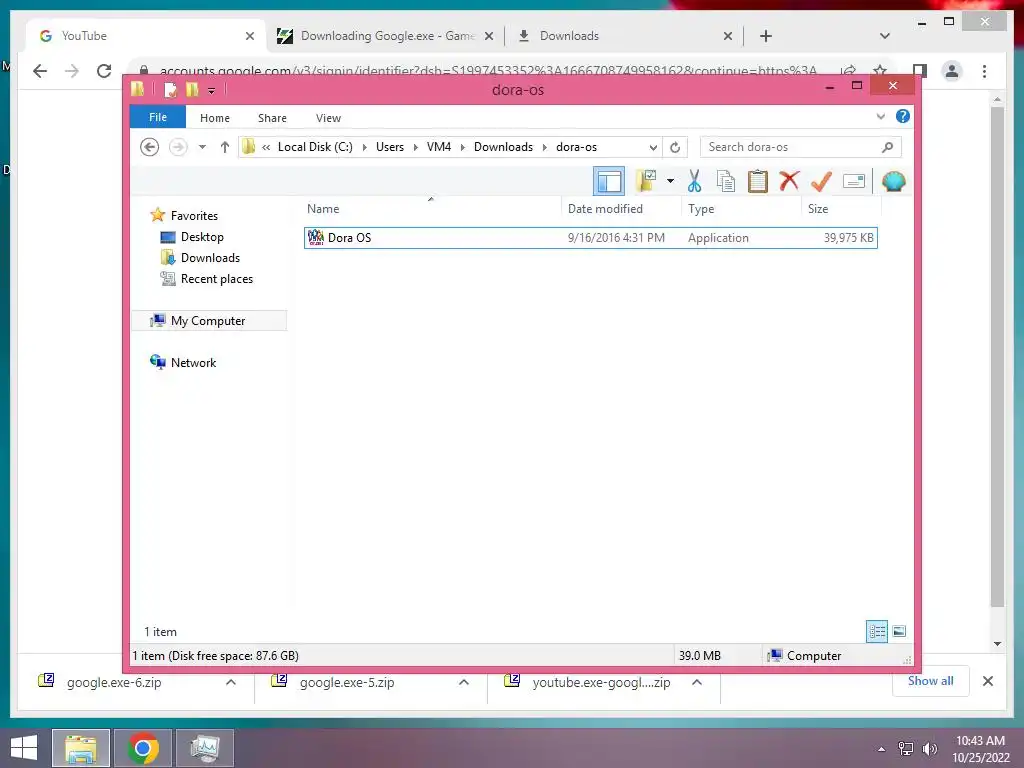Select Users in the address path
The image size is (1024, 768).
coord(390,147)
